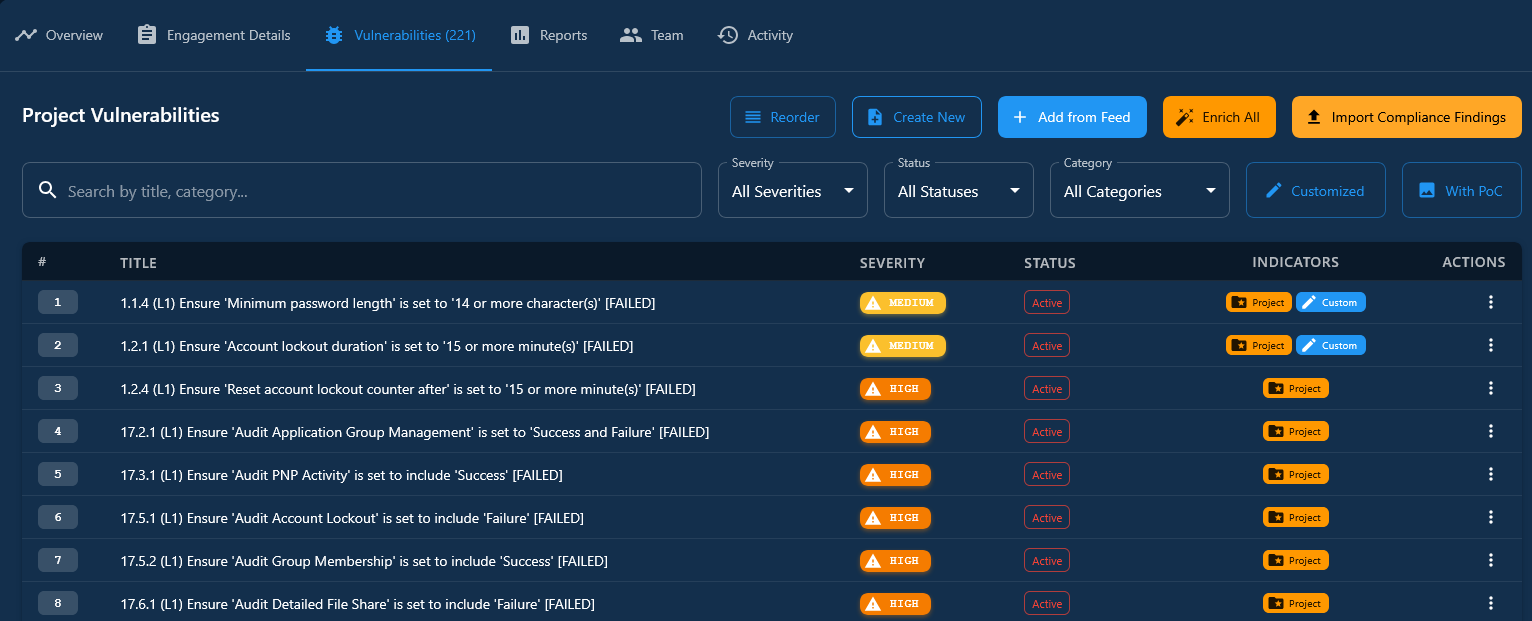Go to the Team tab

(x=652, y=35)
